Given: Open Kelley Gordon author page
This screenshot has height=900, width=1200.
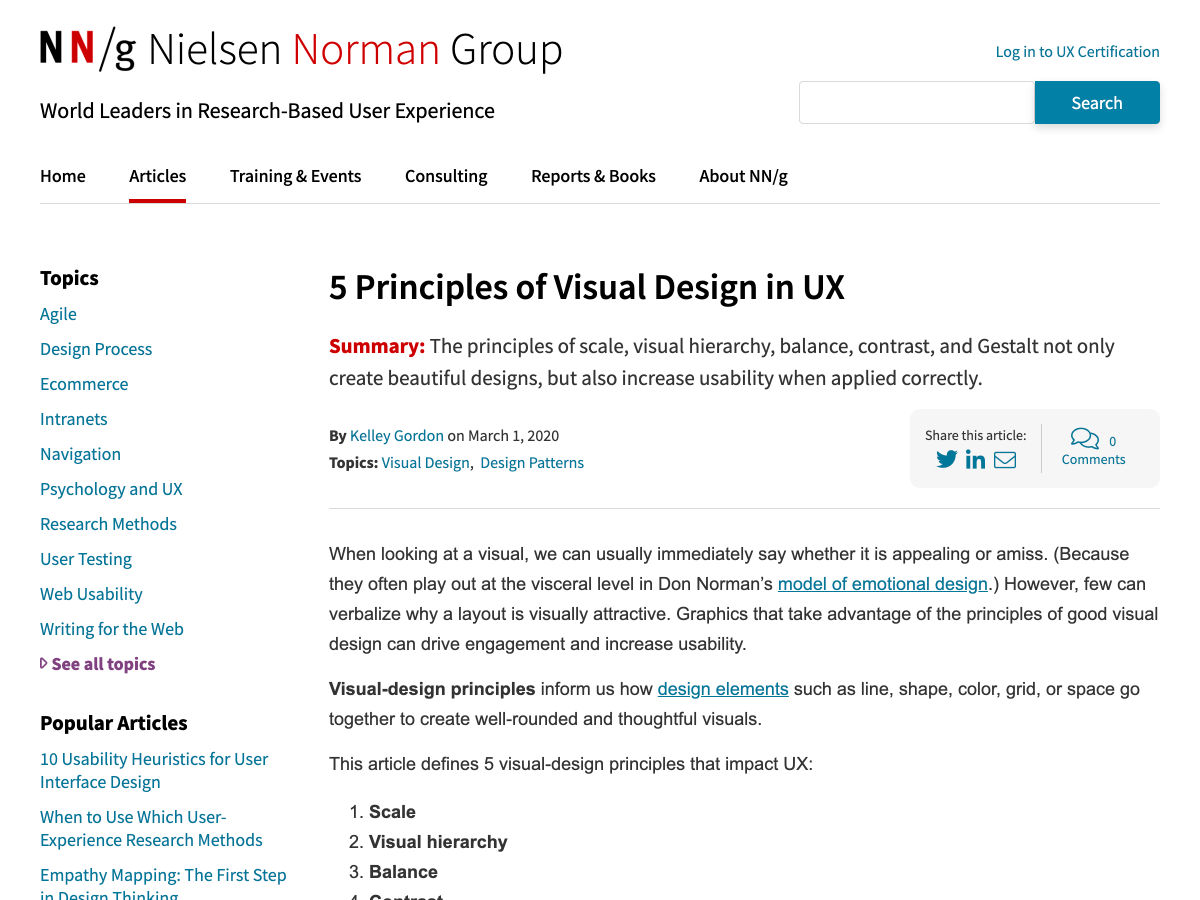Looking at the screenshot, I should click(397, 436).
